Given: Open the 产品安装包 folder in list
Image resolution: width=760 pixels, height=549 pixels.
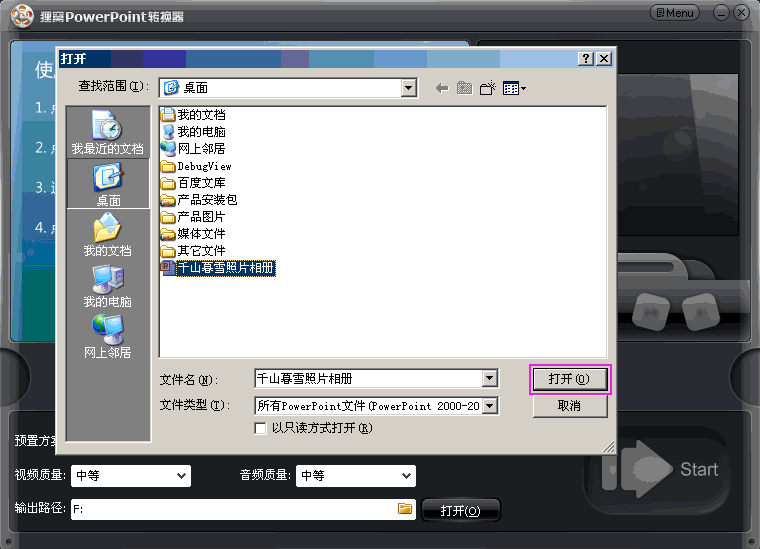Looking at the screenshot, I should click(x=206, y=200).
